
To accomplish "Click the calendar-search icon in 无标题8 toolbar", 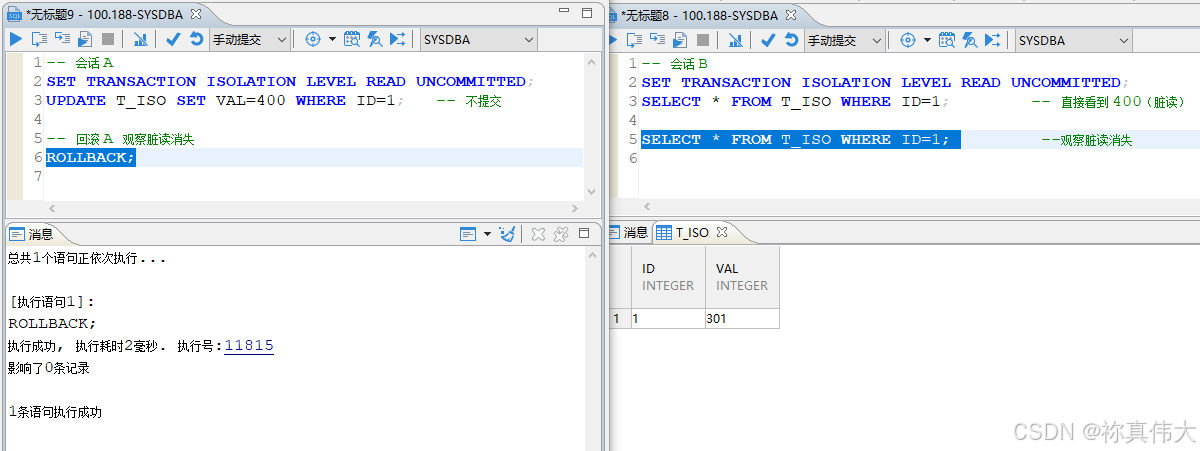I will point(947,40).
